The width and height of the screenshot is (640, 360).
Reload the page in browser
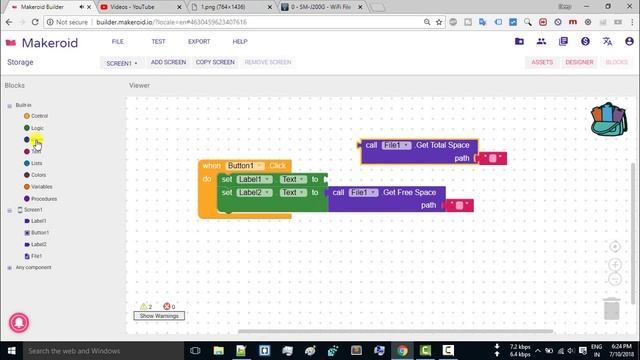pyautogui.click(x=35, y=22)
